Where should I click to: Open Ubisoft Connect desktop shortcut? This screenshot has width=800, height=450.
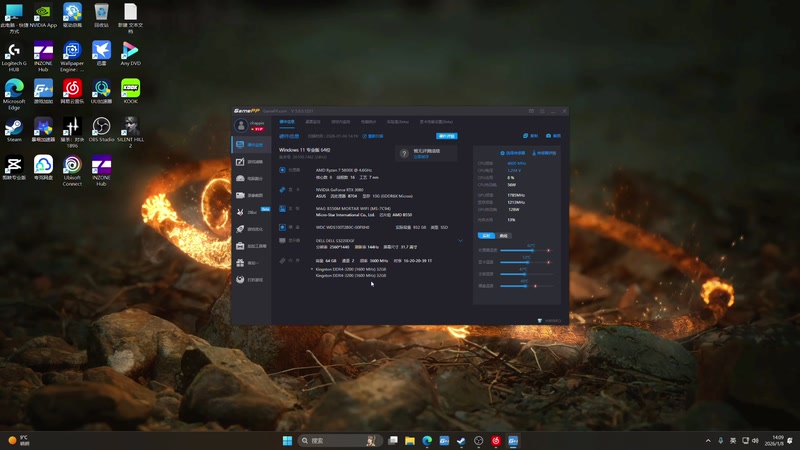(x=72, y=171)
